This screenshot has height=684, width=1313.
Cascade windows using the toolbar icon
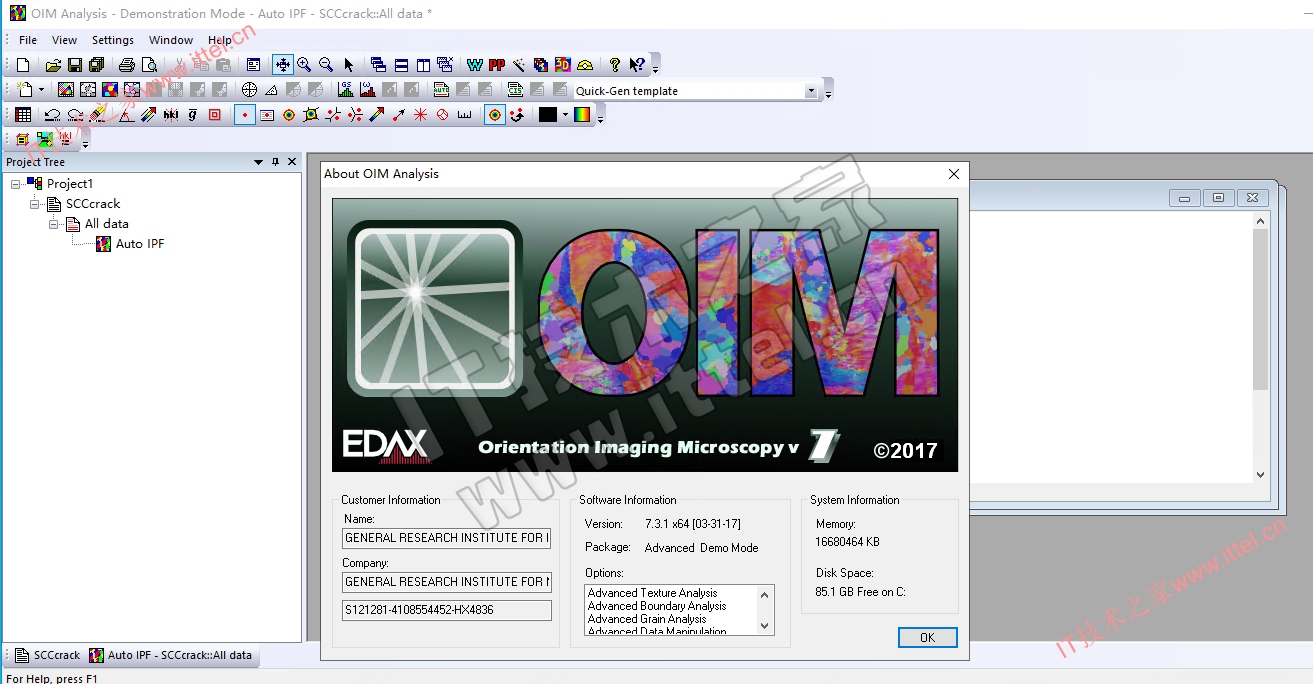pyautogui.click(x=379, y=65)
